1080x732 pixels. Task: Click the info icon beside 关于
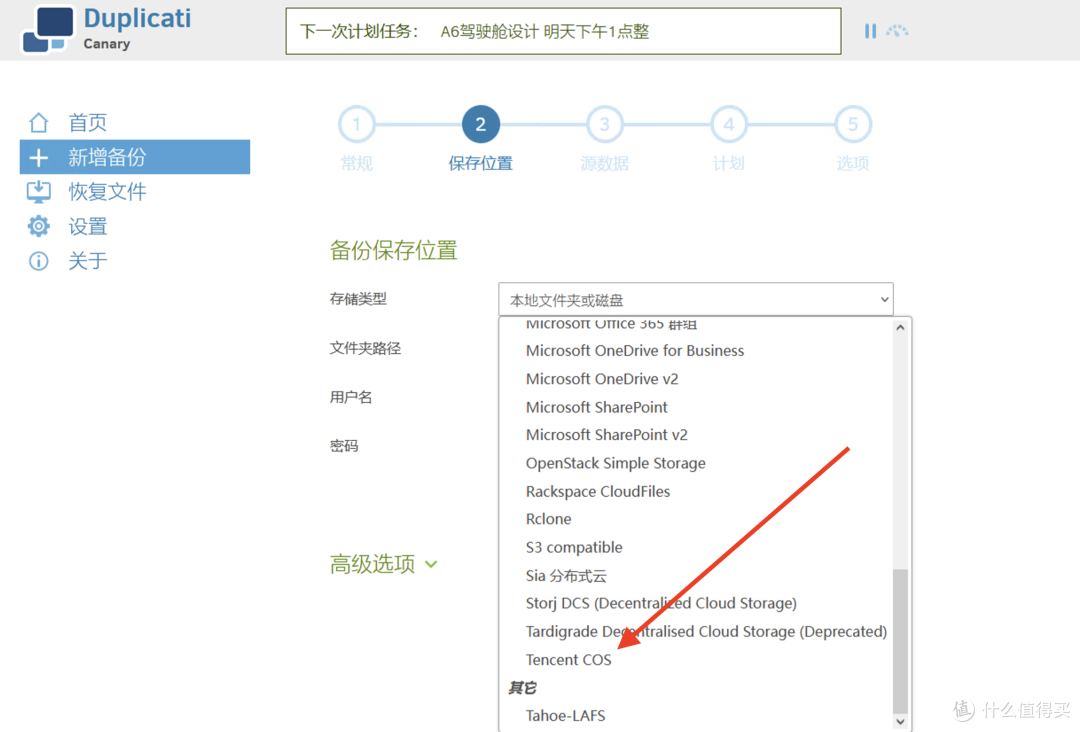(x=39, y=261)
